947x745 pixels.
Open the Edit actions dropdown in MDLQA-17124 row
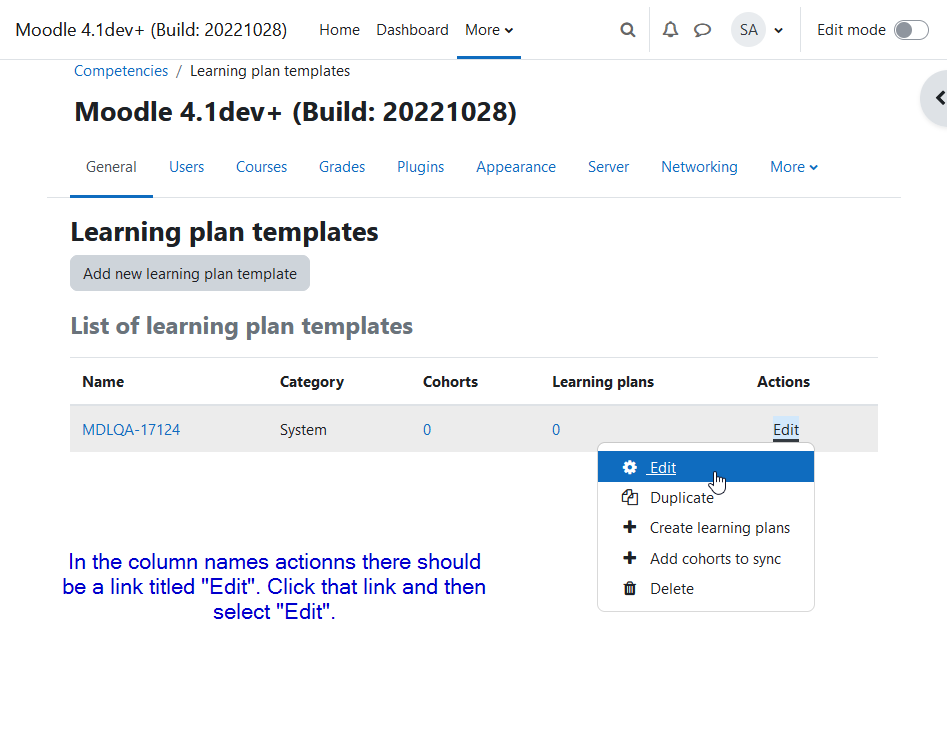click(786, 429)
